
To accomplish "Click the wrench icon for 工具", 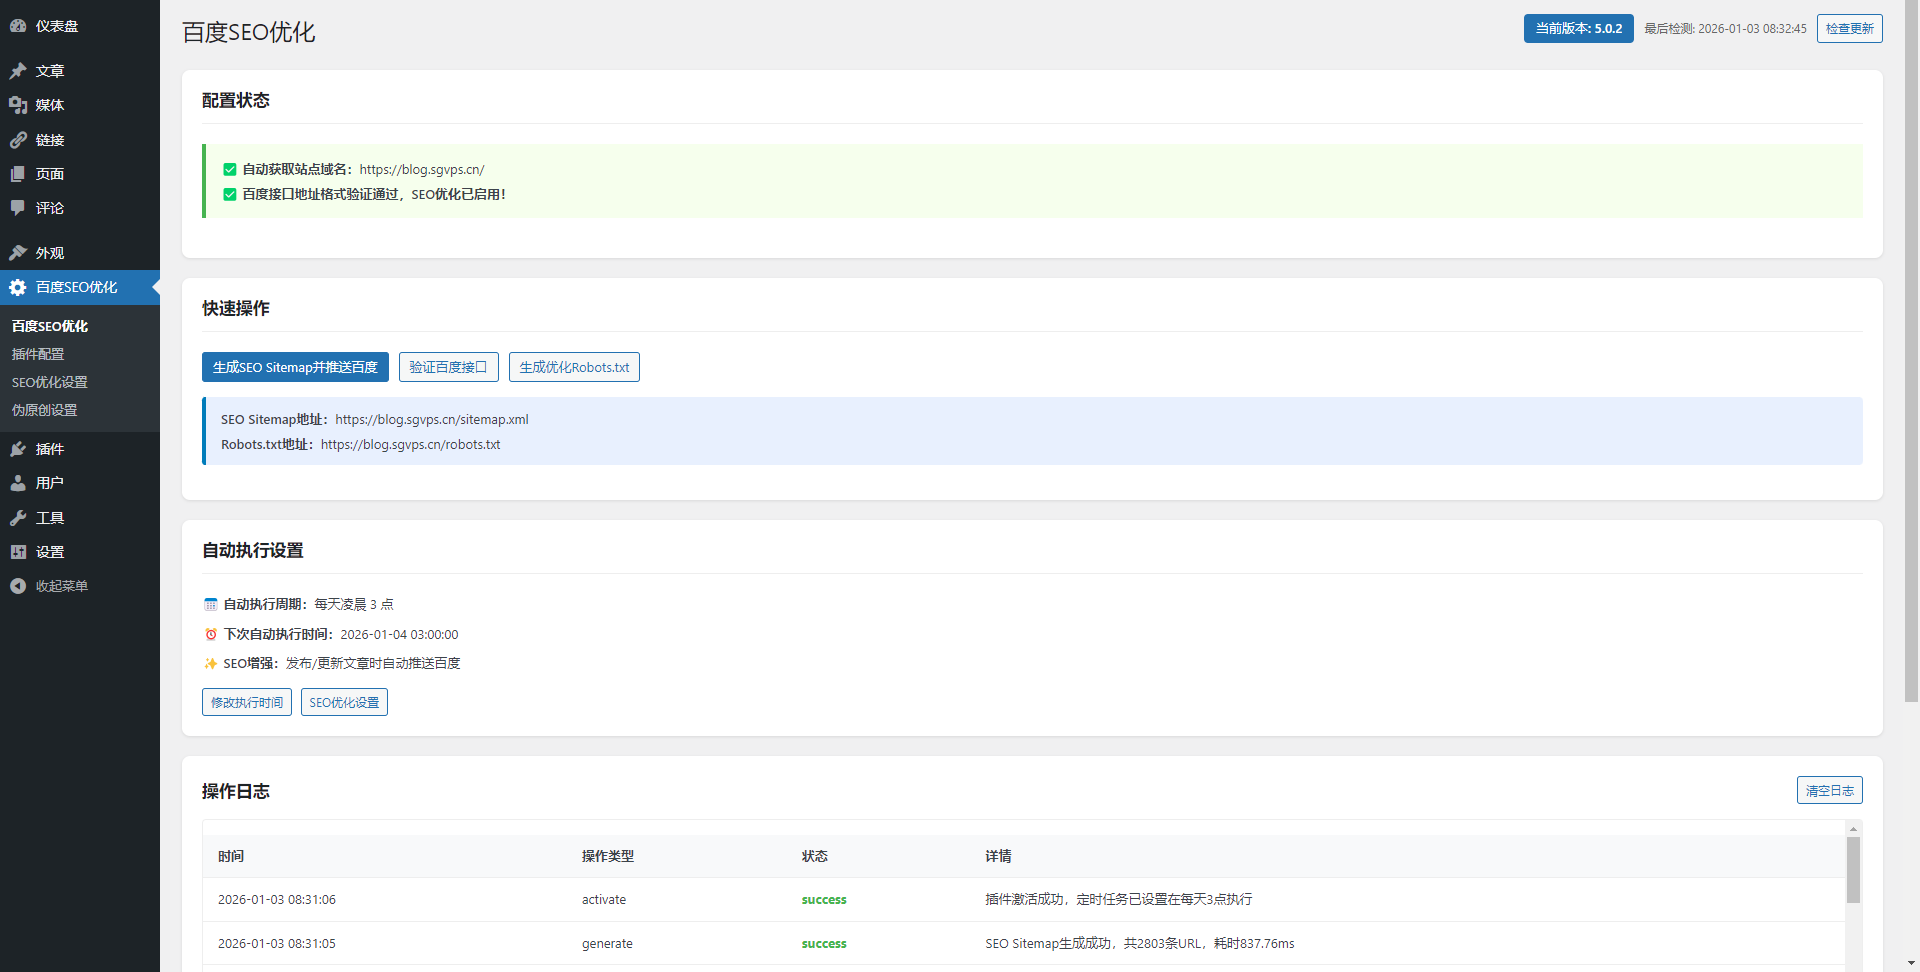I will (18, 518).
